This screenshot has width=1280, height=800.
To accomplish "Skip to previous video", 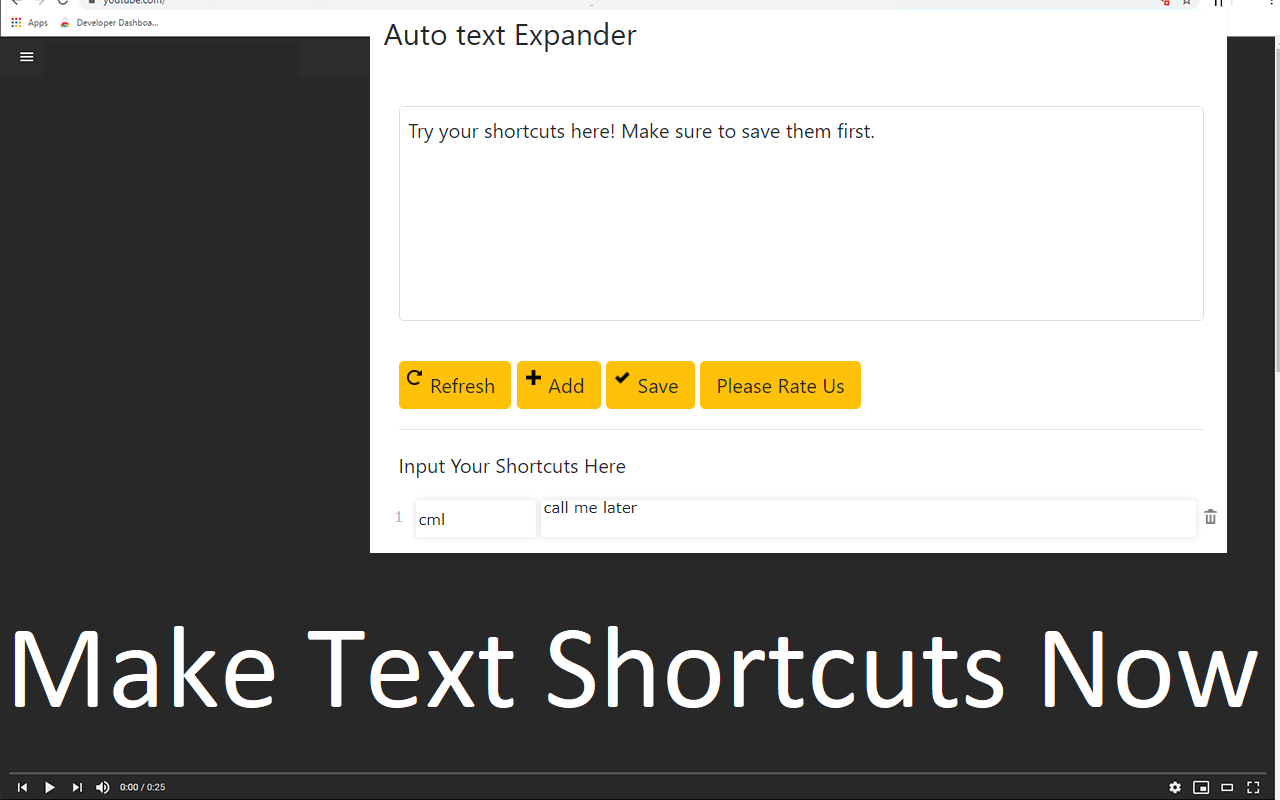I will 22,787.
